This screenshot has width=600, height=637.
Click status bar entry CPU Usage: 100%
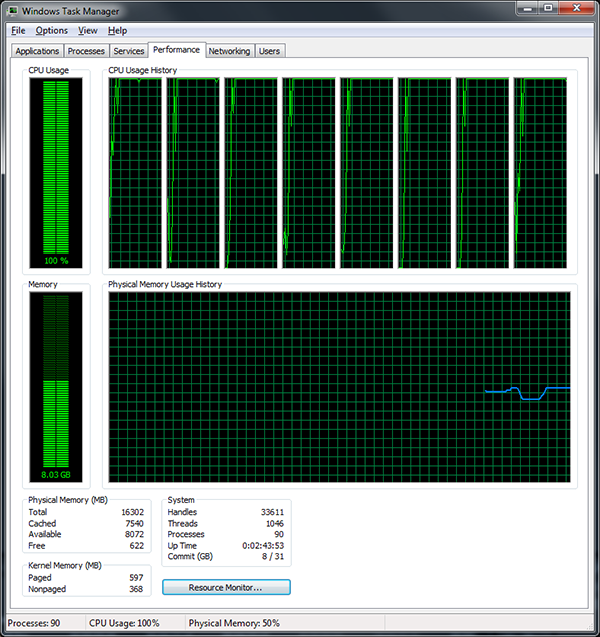pos(124,623)
